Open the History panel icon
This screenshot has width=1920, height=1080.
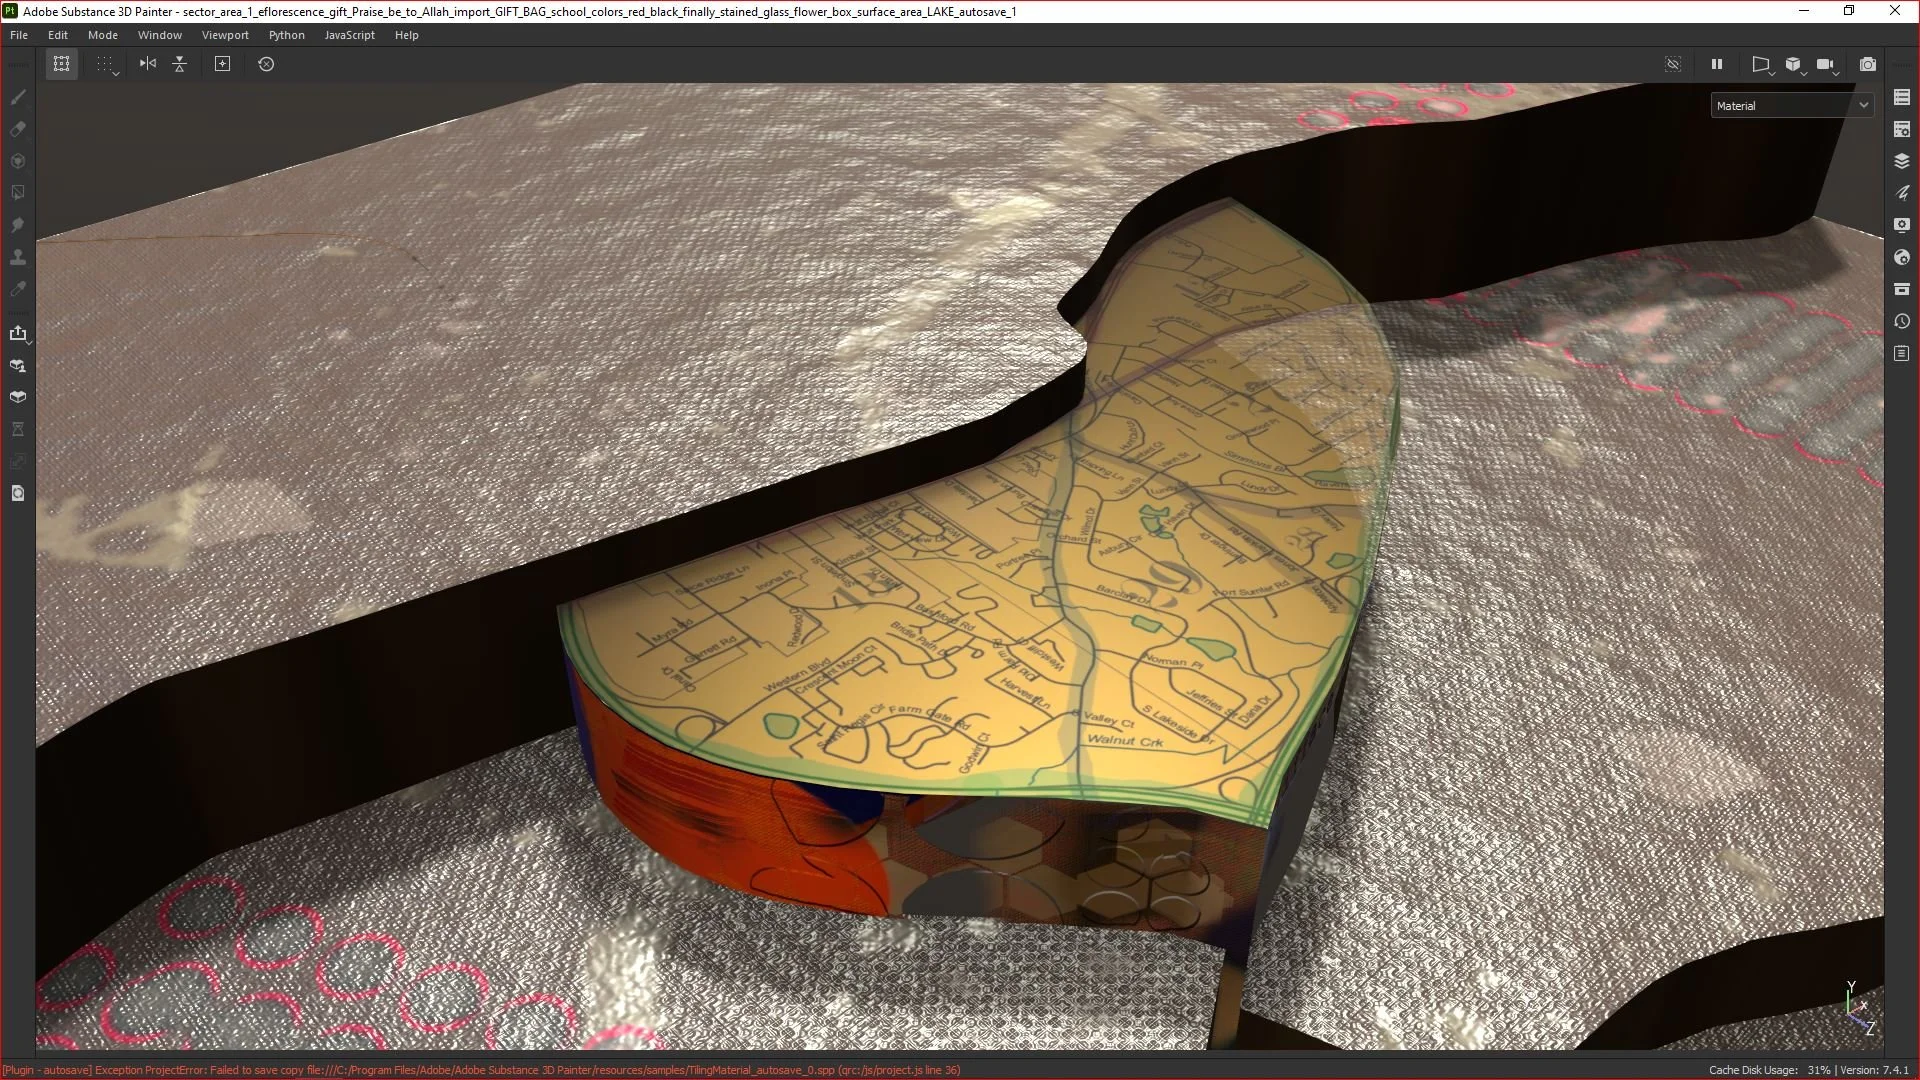click(1902, 322)
